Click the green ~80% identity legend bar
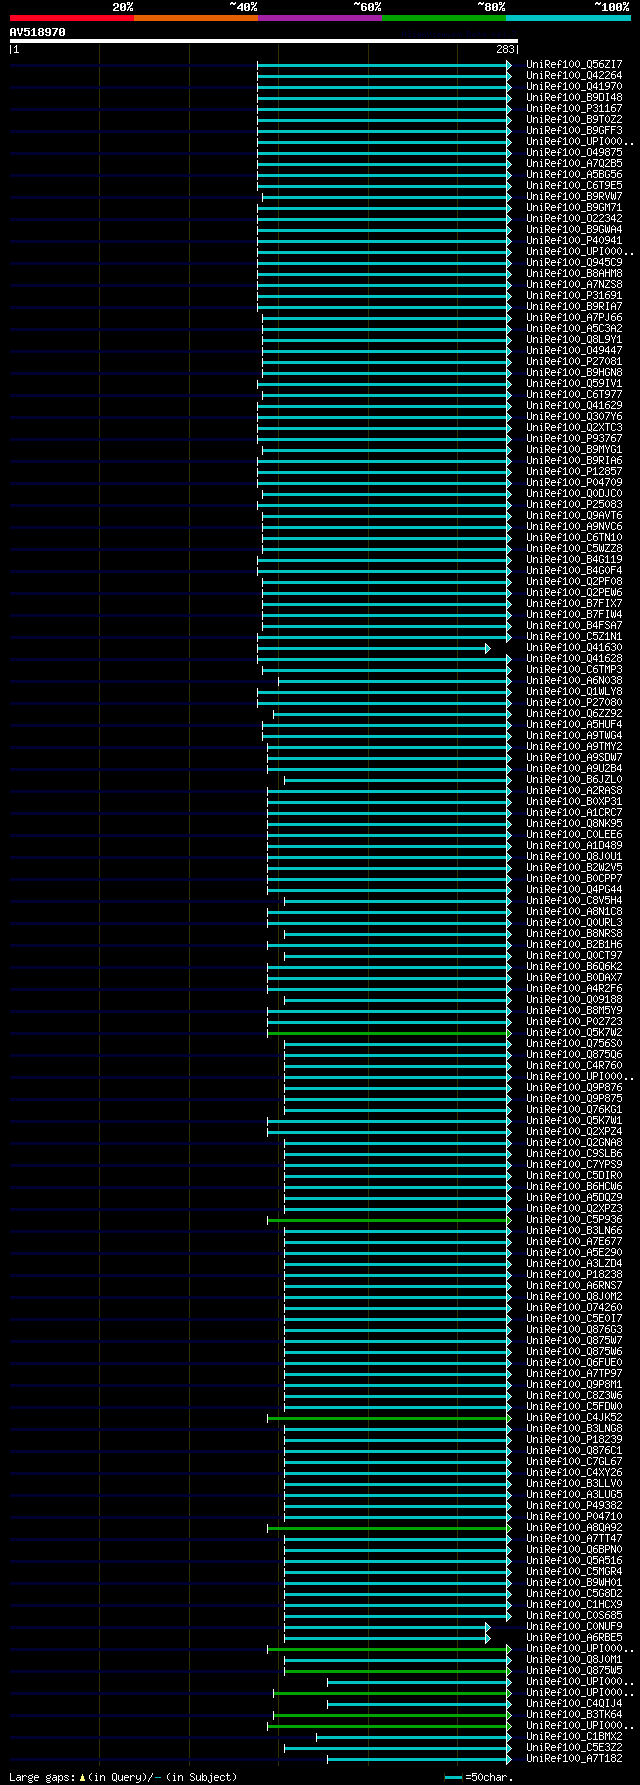This screenshot has height=1785, width=640. point(443,18)
